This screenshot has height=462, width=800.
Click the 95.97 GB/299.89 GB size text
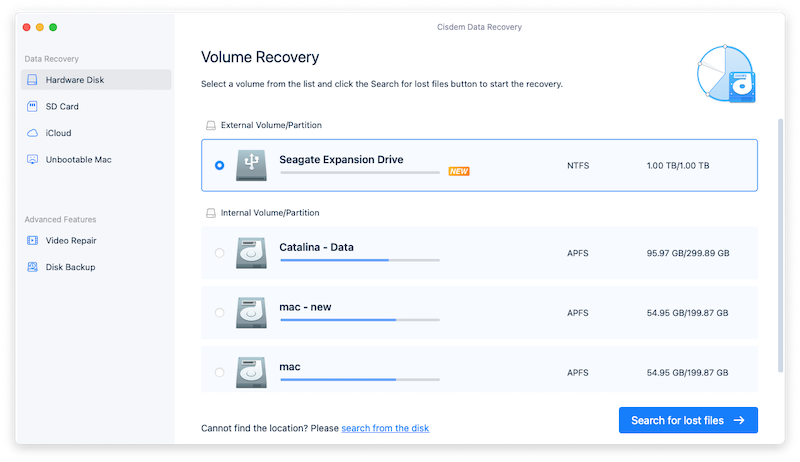point(688,253)
